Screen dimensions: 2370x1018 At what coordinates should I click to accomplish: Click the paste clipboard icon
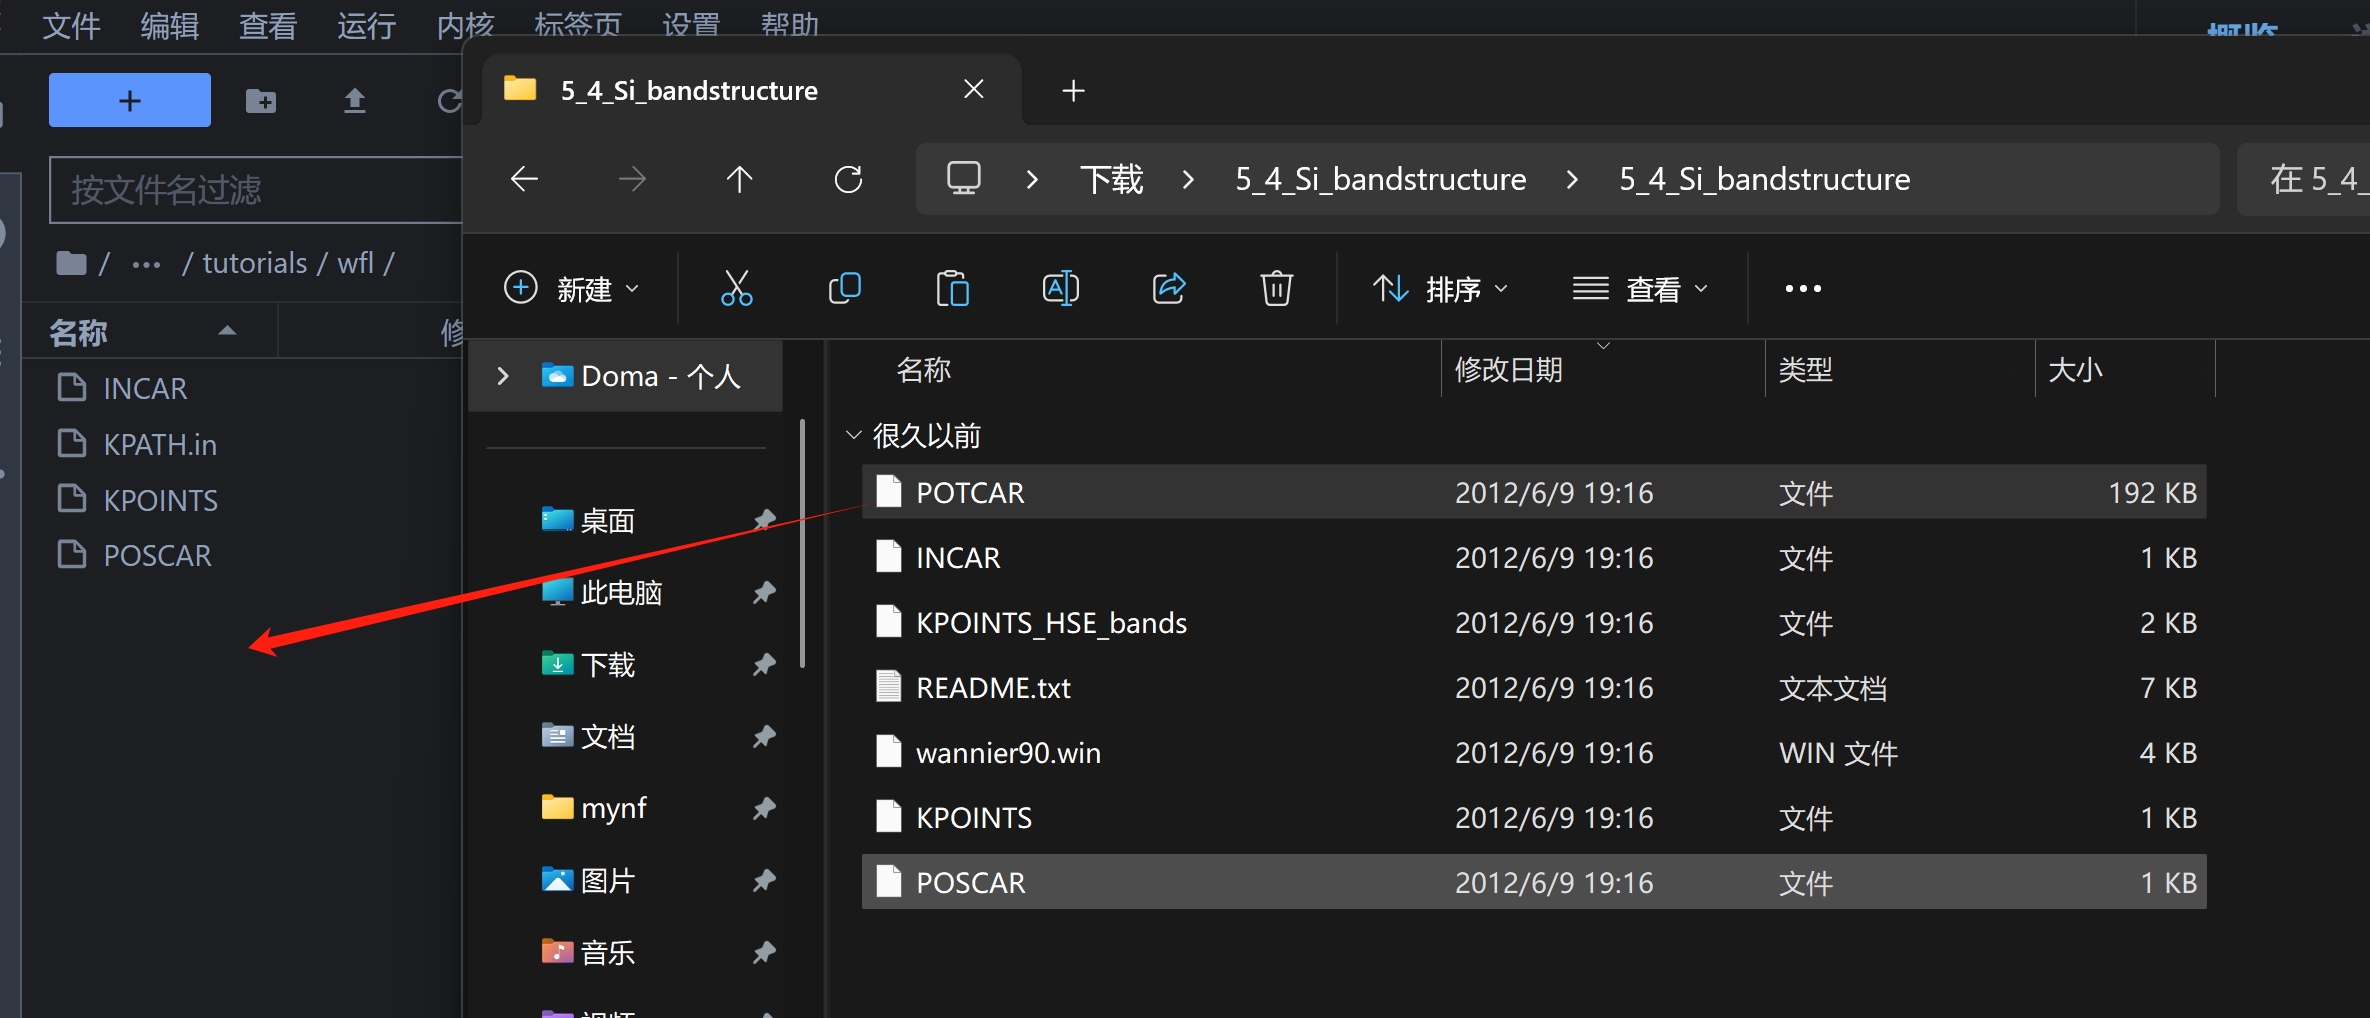(x=952, y=289)
